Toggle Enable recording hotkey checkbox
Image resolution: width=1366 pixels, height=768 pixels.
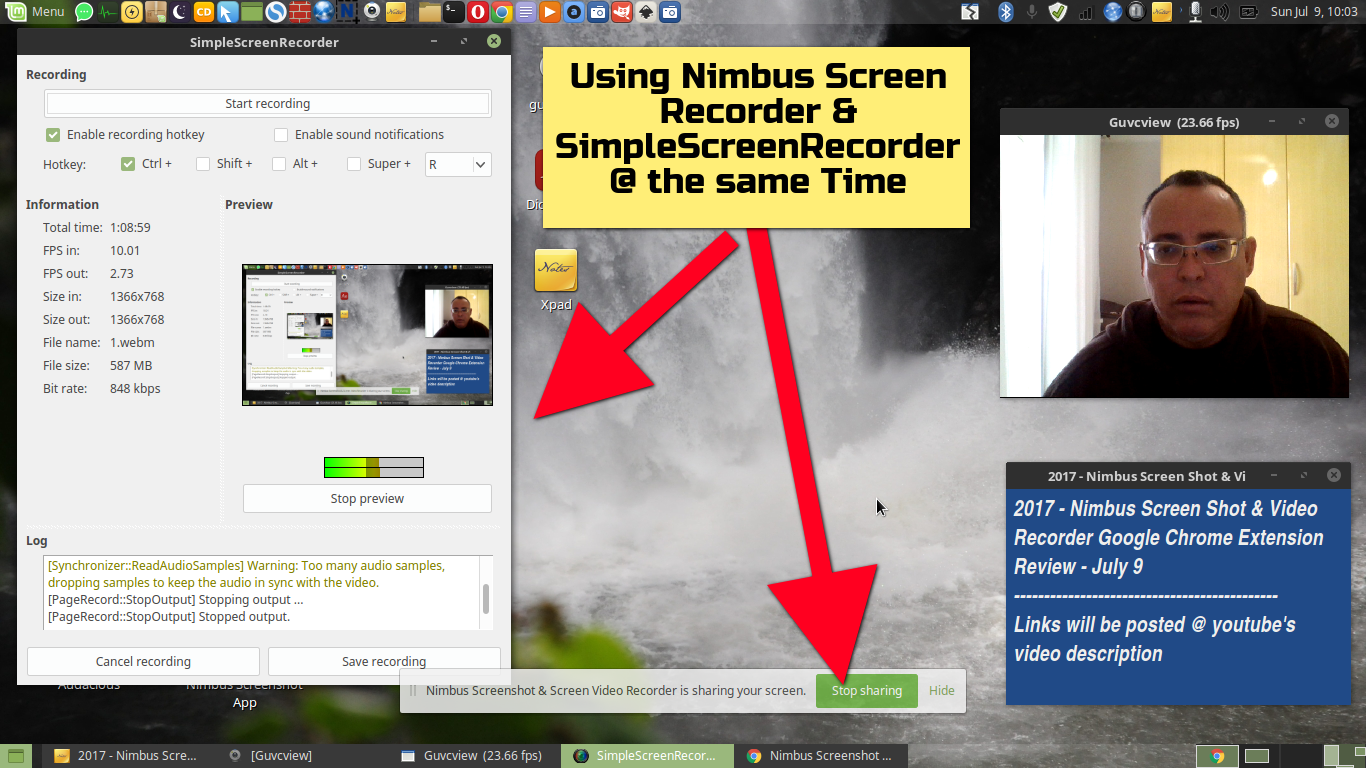tap(53, 134)
